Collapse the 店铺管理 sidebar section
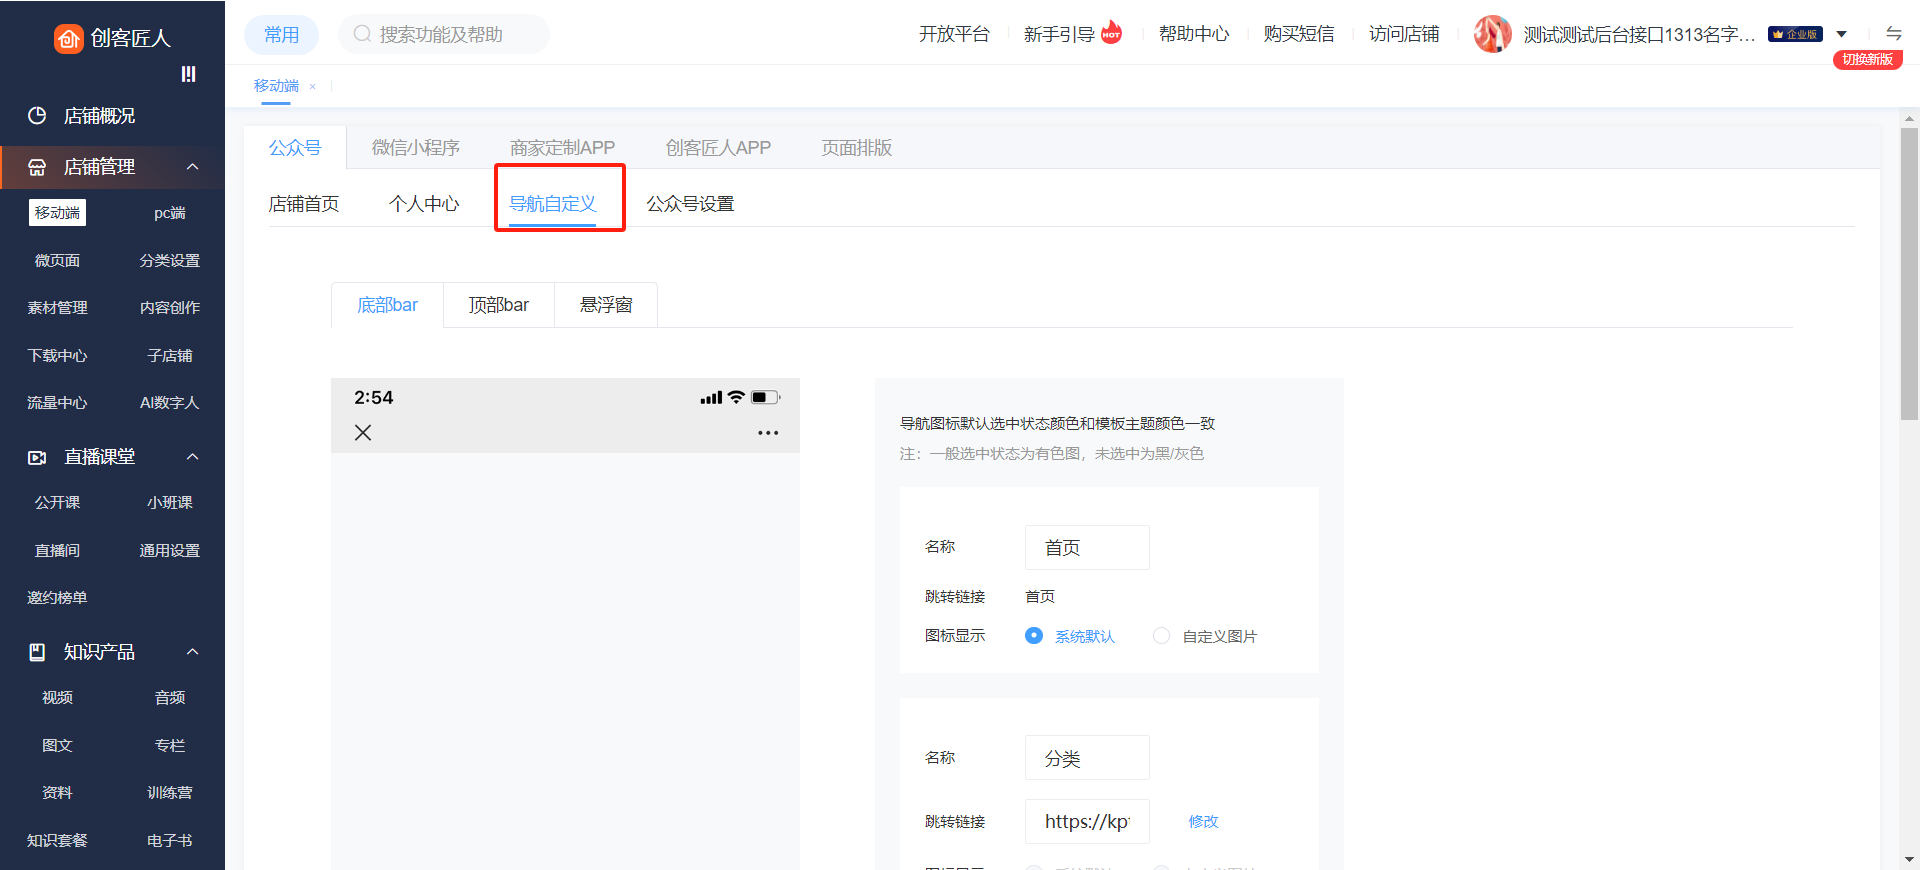 pyautogui.click(x=193, y=167)
